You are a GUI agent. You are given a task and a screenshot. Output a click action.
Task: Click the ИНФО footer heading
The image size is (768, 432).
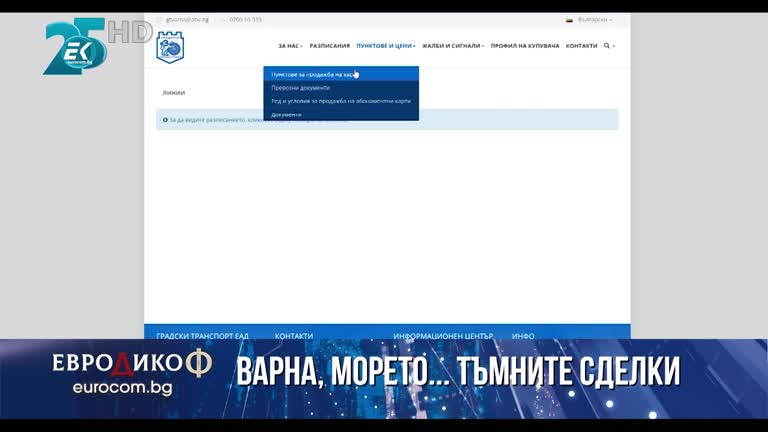click(x=523, y=336)
